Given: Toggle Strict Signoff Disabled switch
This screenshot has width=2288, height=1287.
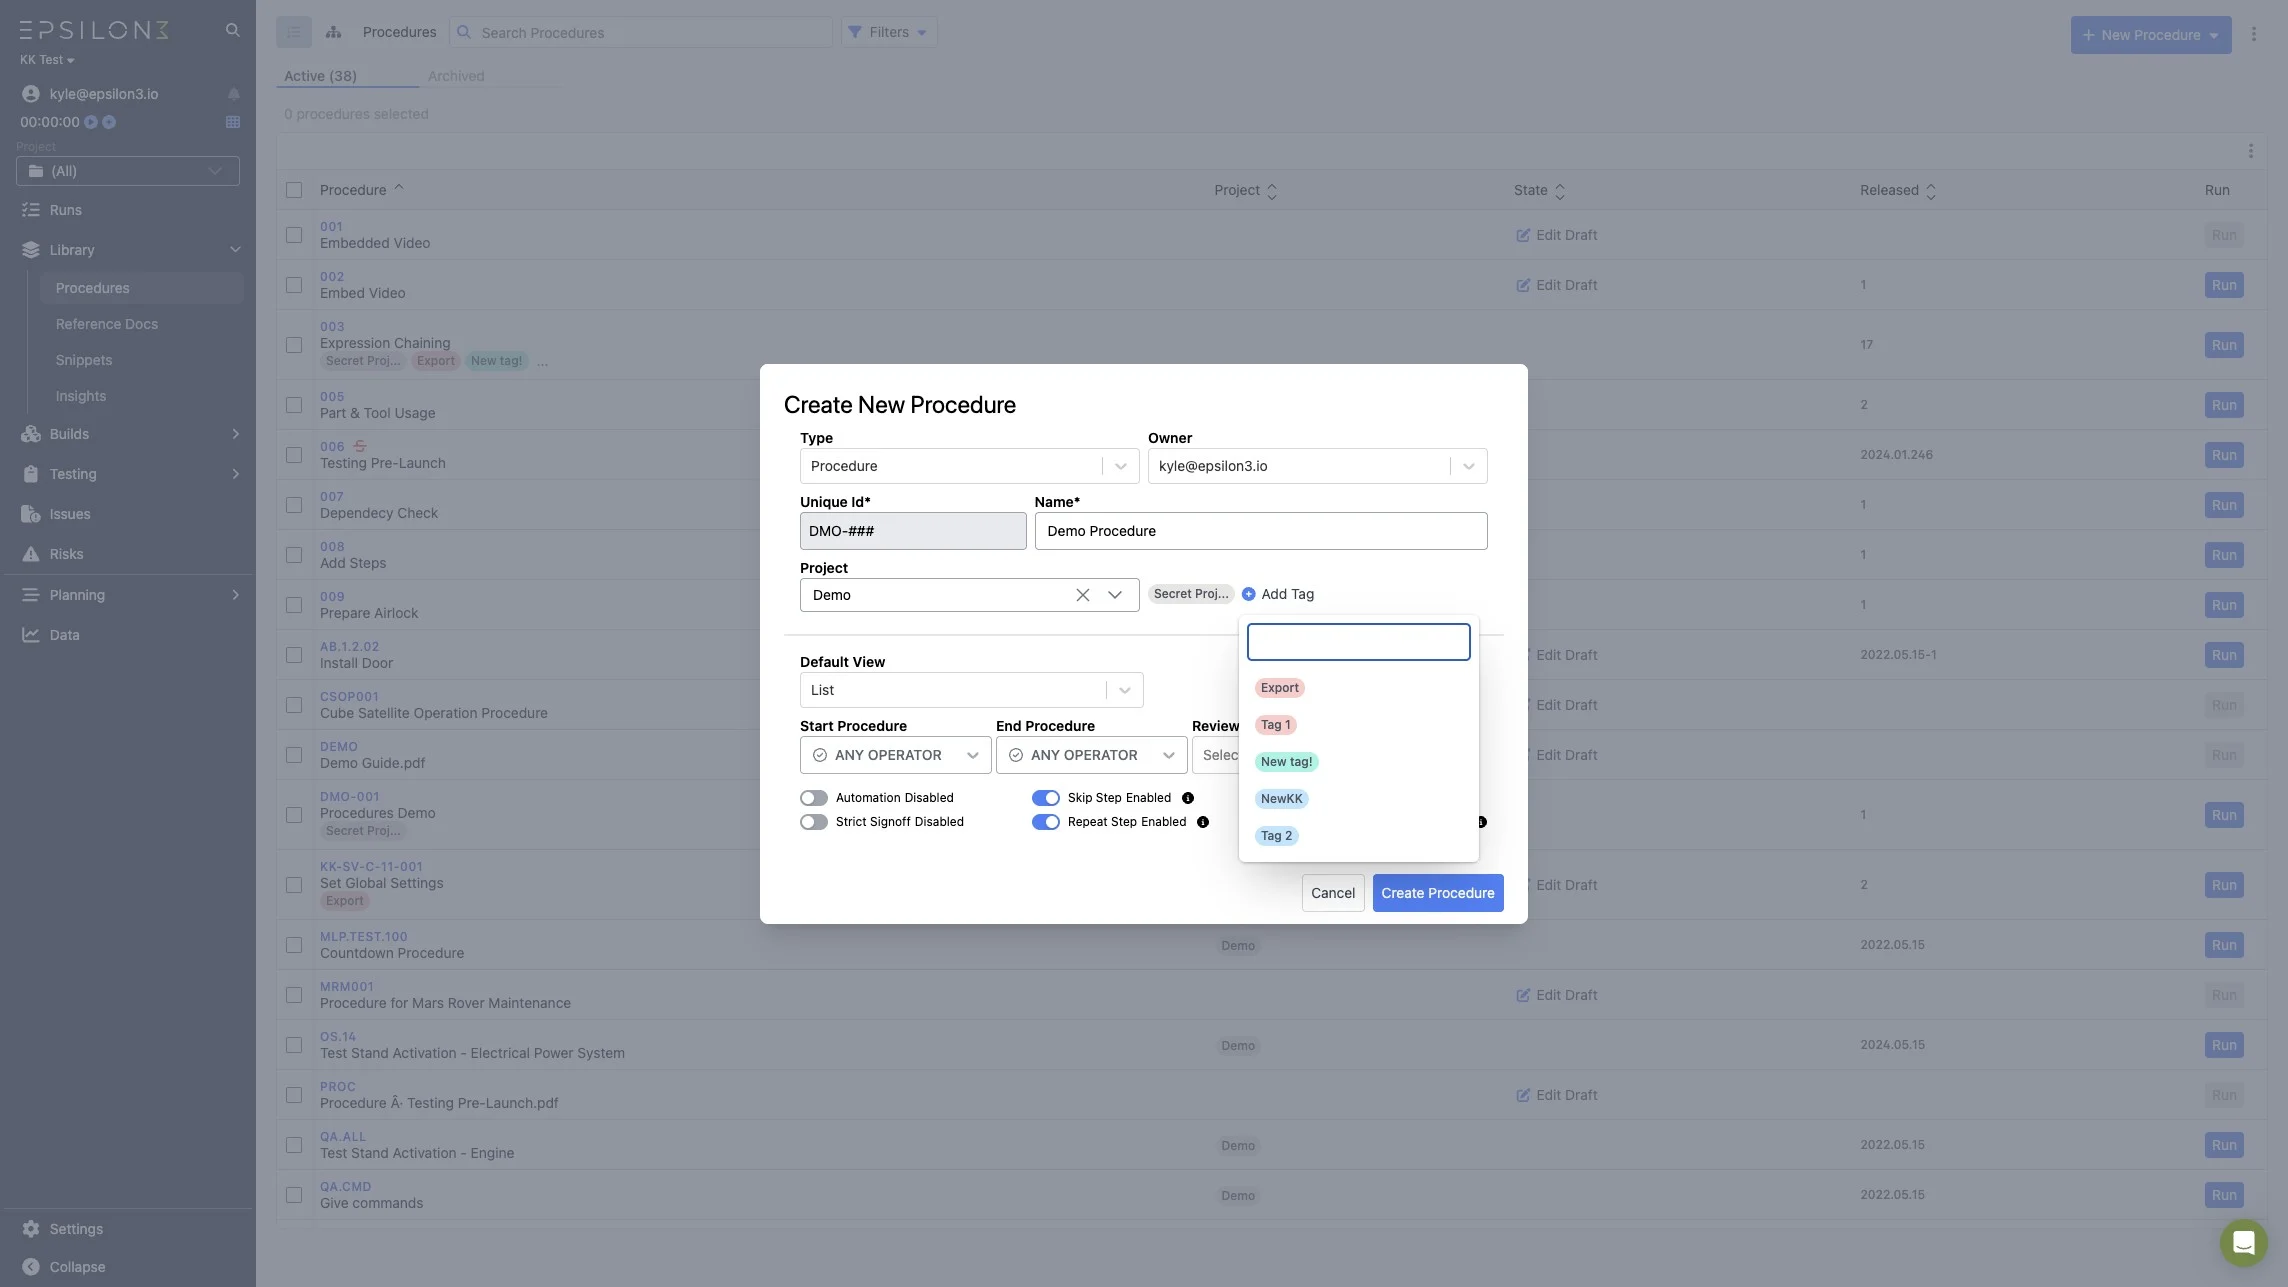Looking at the screenshot, I should [x=814, y=822].
